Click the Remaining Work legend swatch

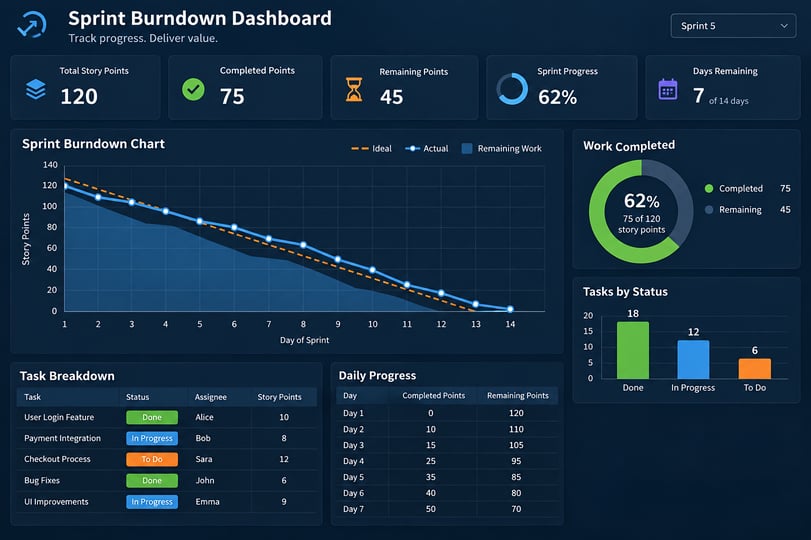tap(467, 148)
